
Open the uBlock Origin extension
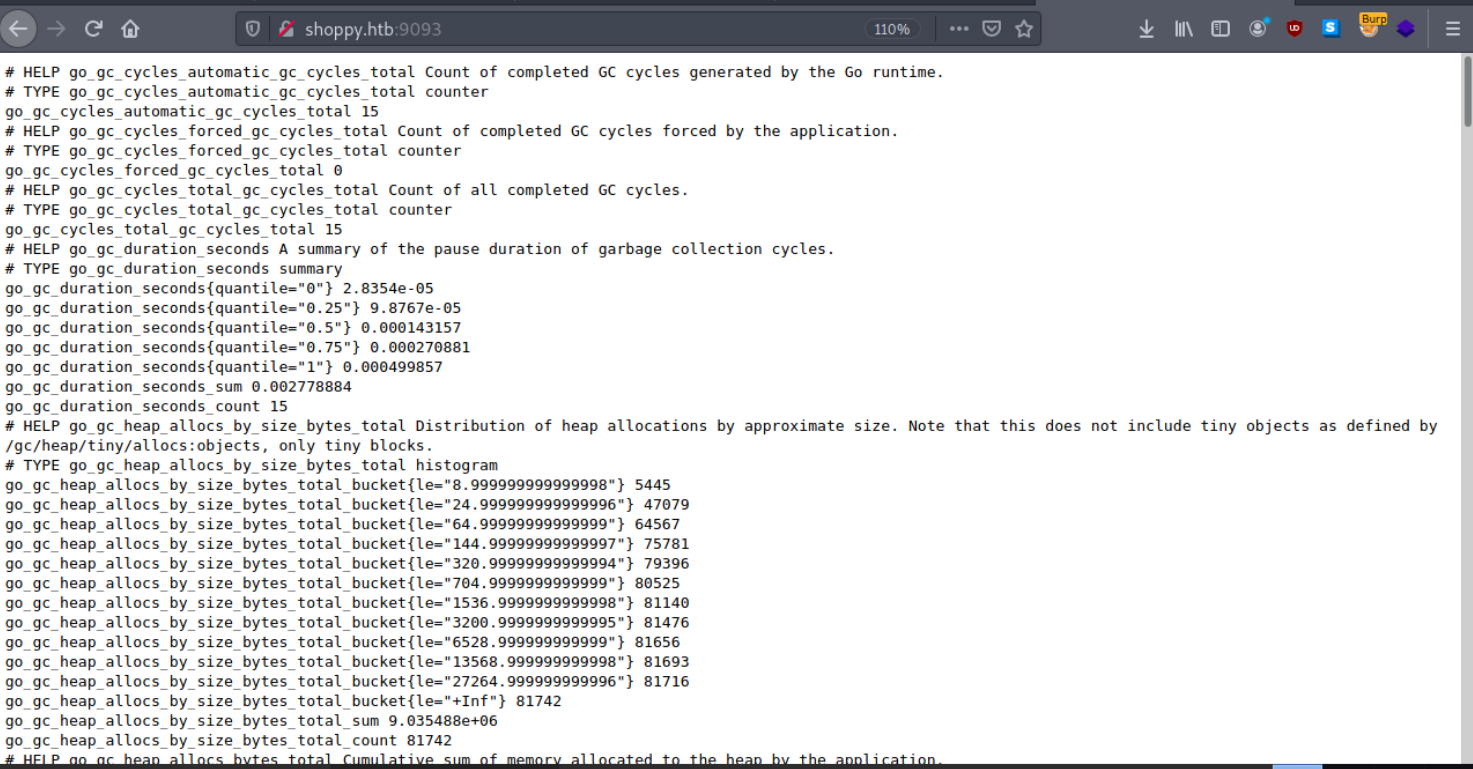pos(1294,28)
